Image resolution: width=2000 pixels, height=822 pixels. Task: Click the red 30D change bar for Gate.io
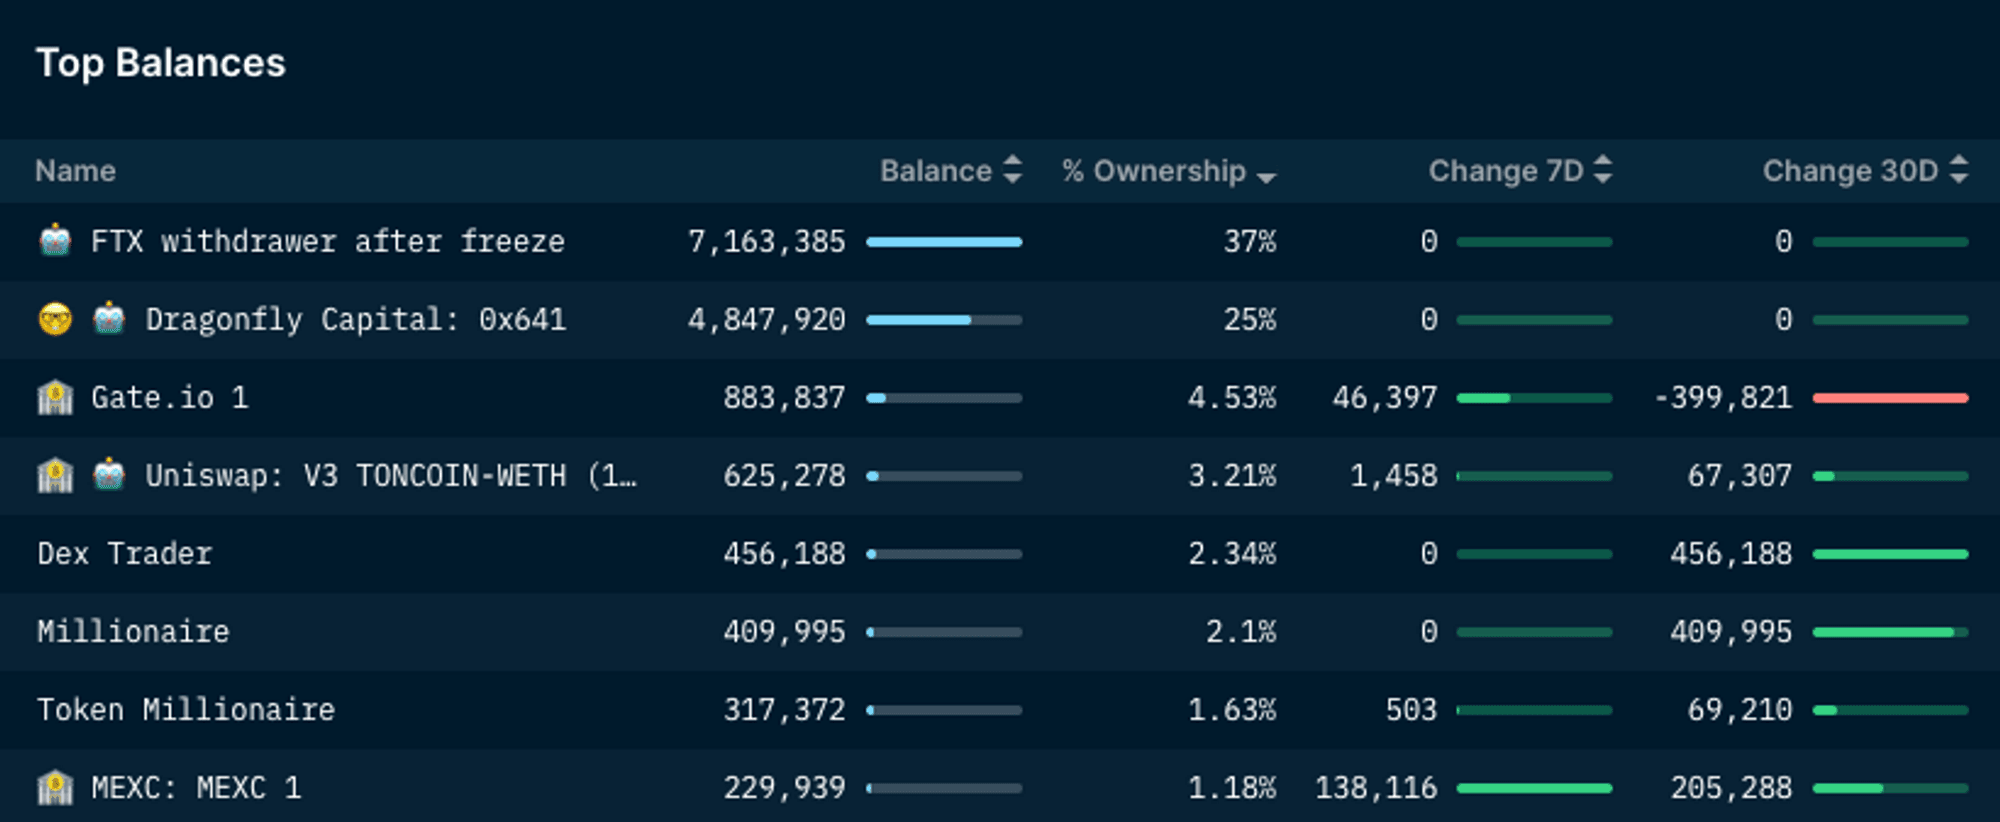(x=1890, y=398)
